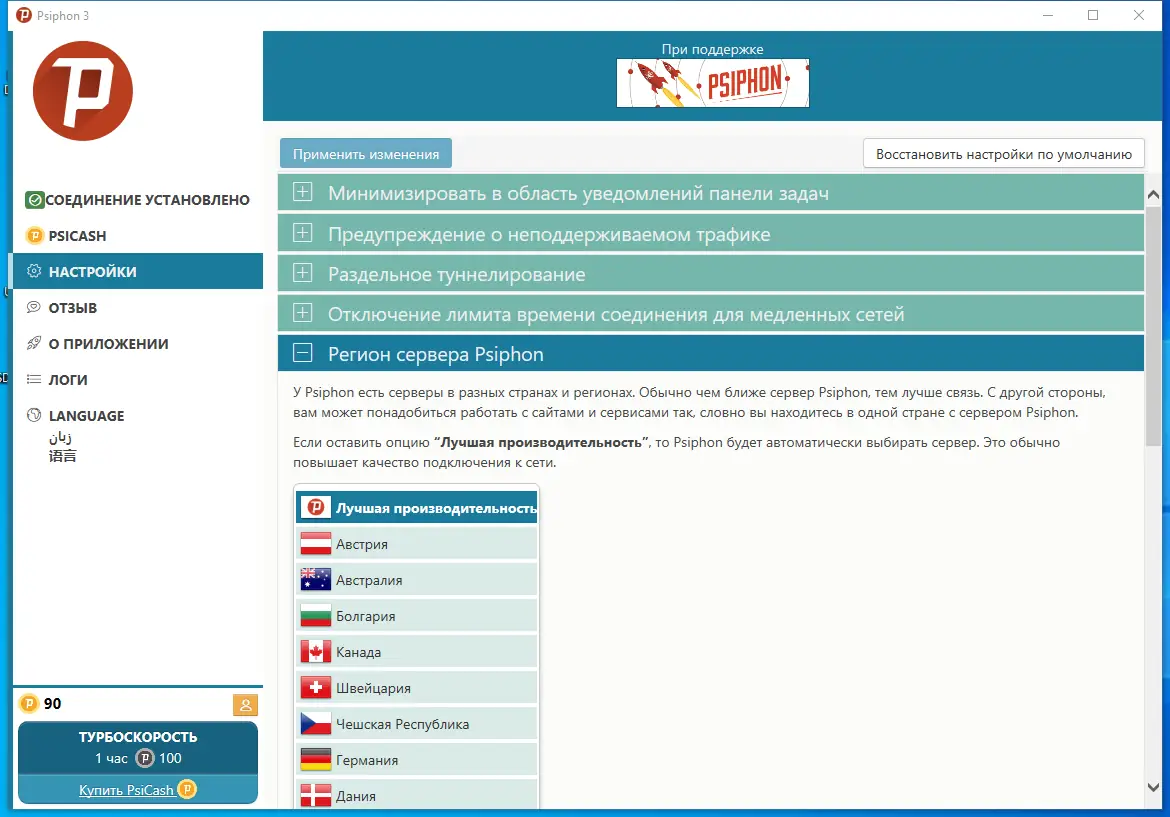Click the settings gear icon
The height and width of the screenshot is (817, 1170).
coord(34,271)
